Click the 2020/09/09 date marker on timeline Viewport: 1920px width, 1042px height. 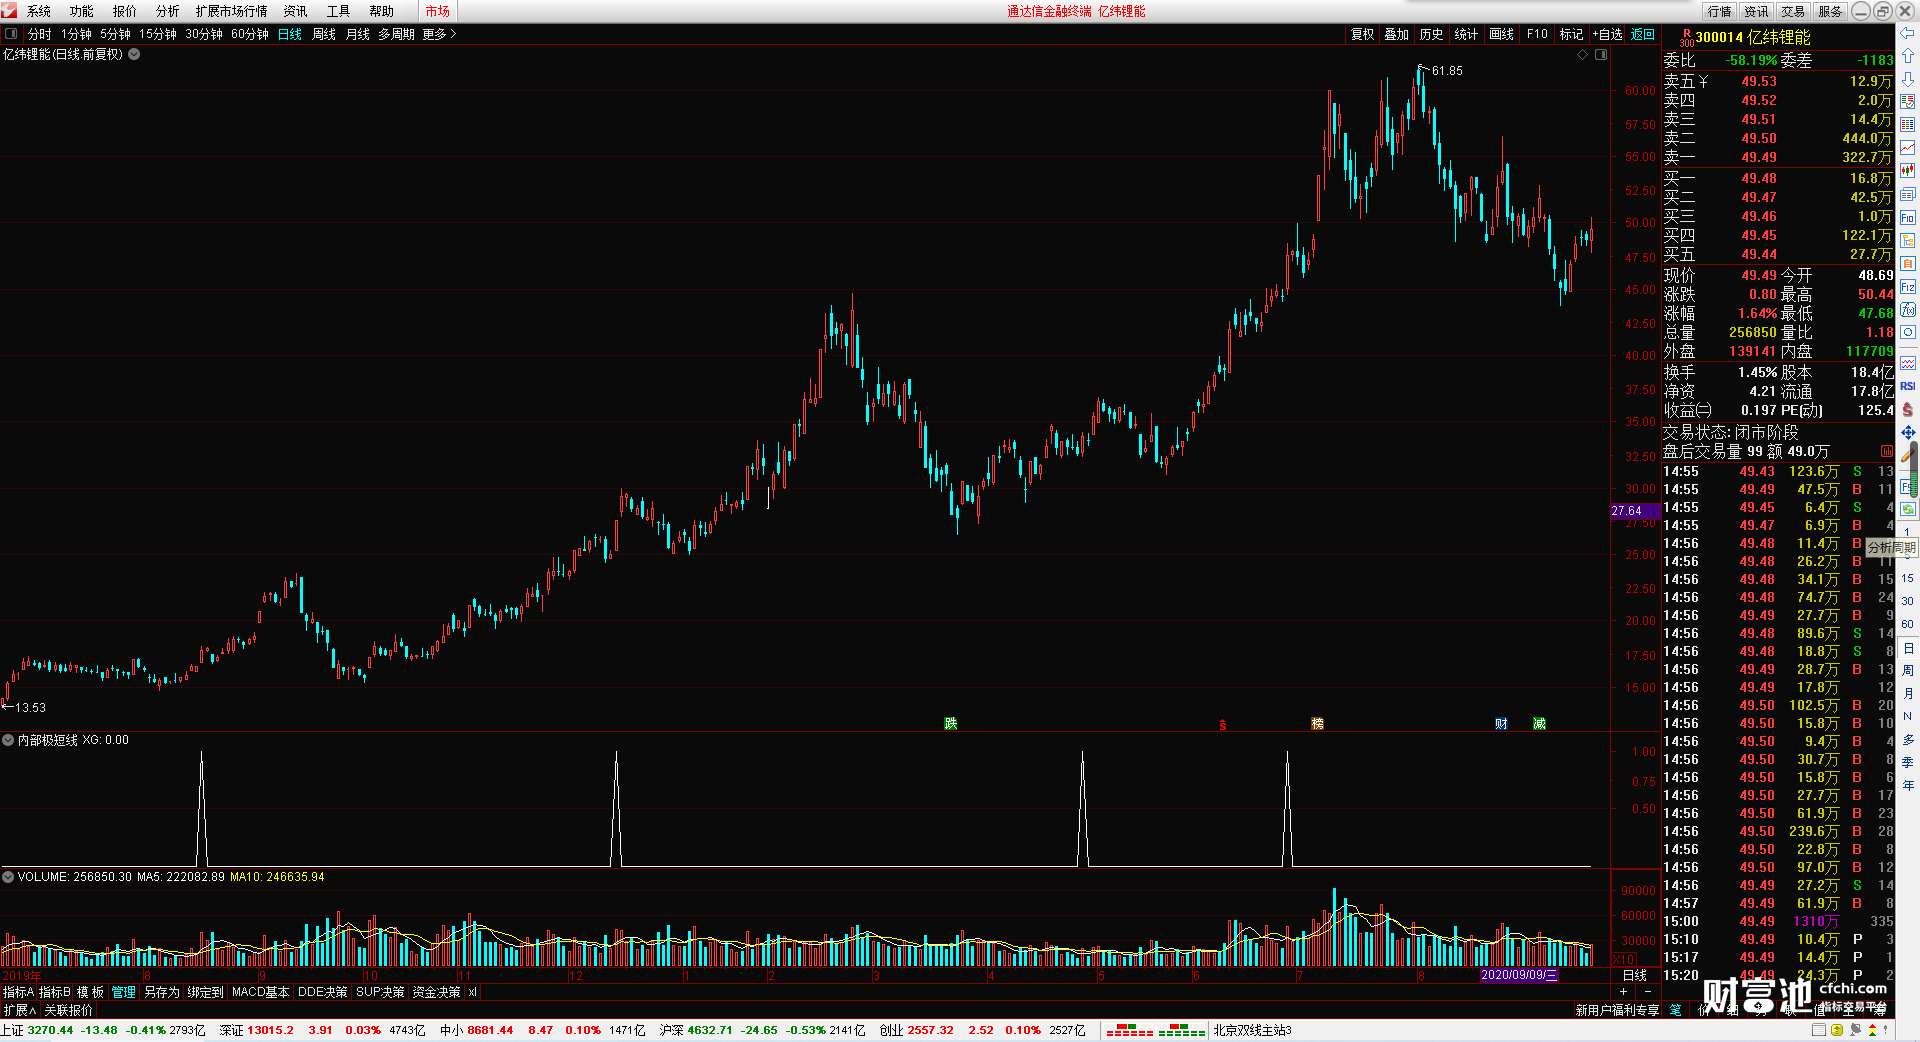point(1519,975)
